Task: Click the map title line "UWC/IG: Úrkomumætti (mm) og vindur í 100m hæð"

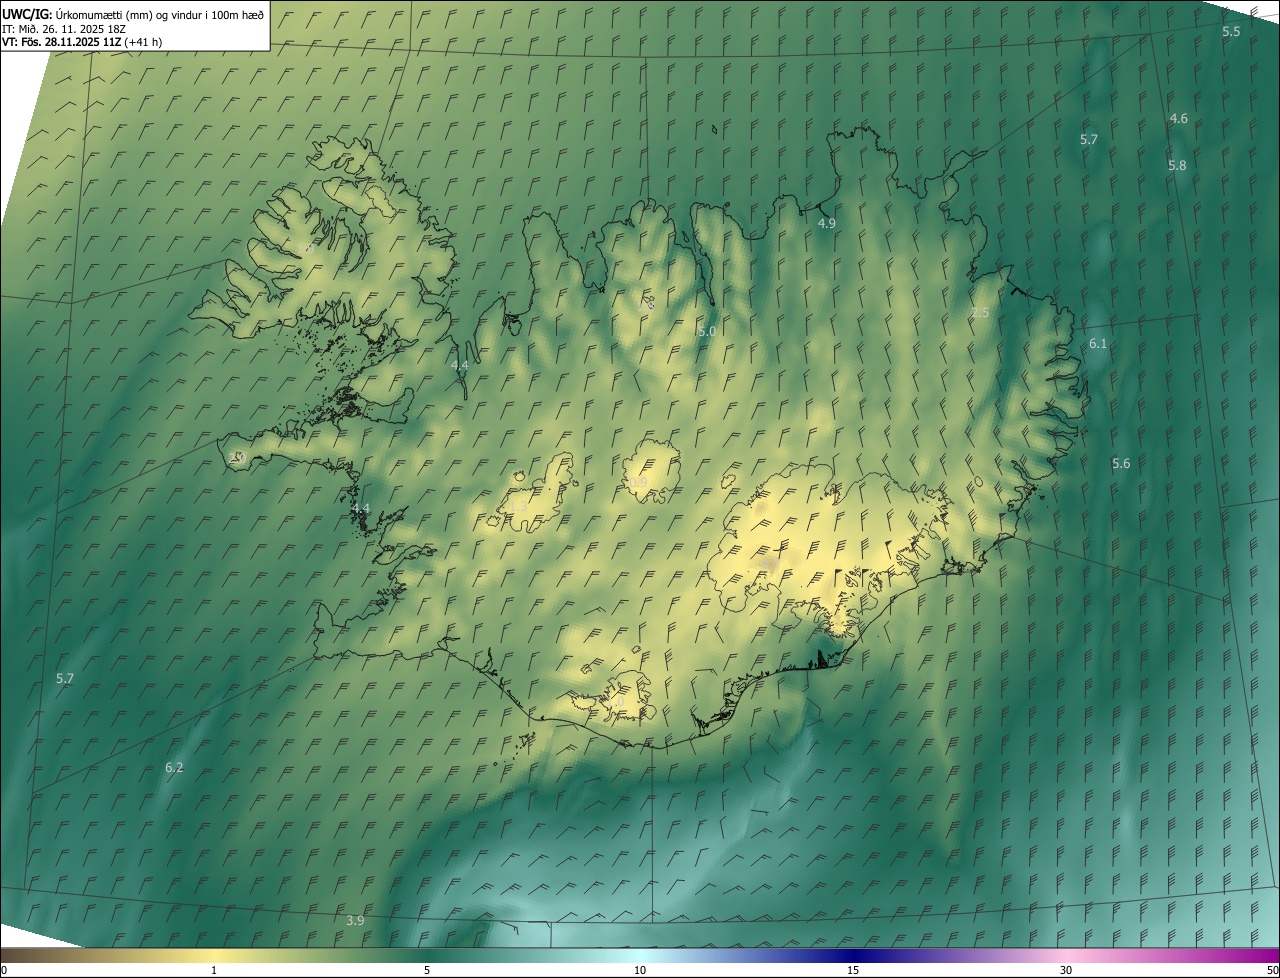Action: coord(133,14)
